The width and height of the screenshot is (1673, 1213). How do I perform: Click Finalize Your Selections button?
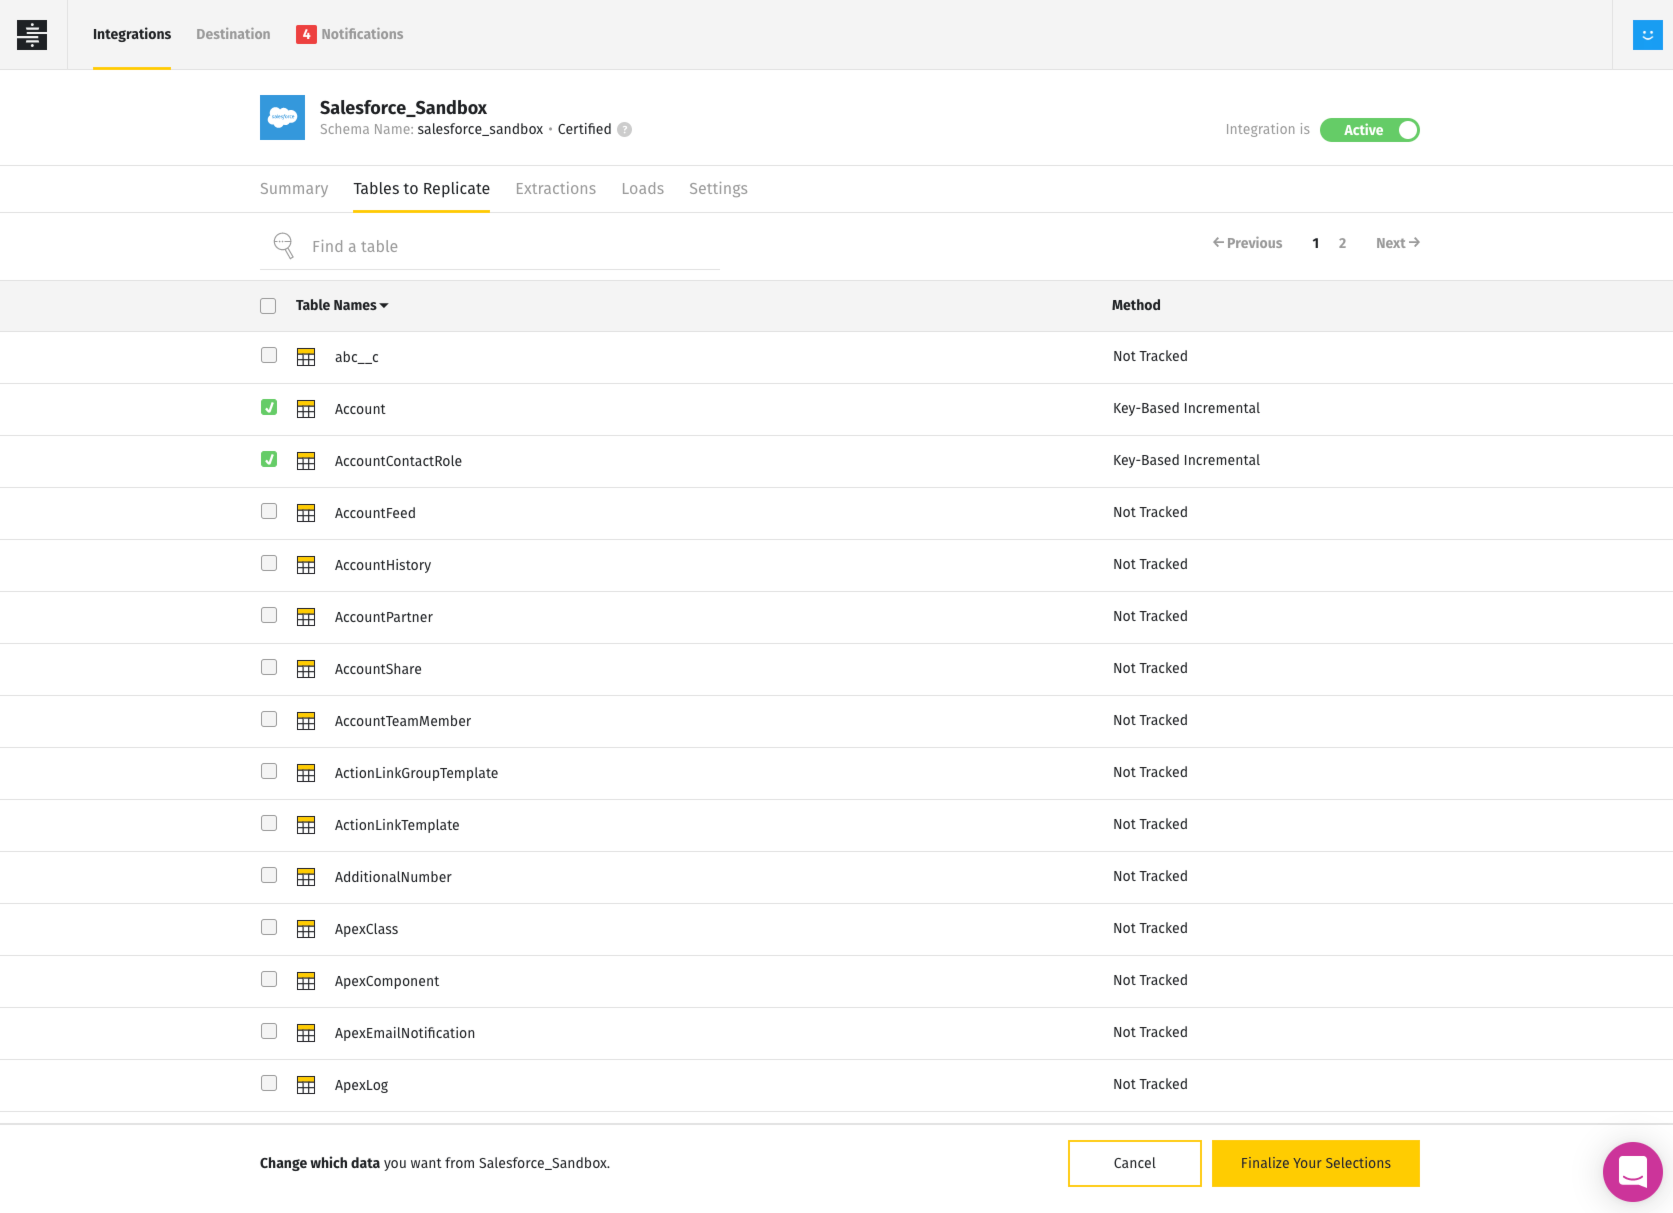coord(1315,1163)
